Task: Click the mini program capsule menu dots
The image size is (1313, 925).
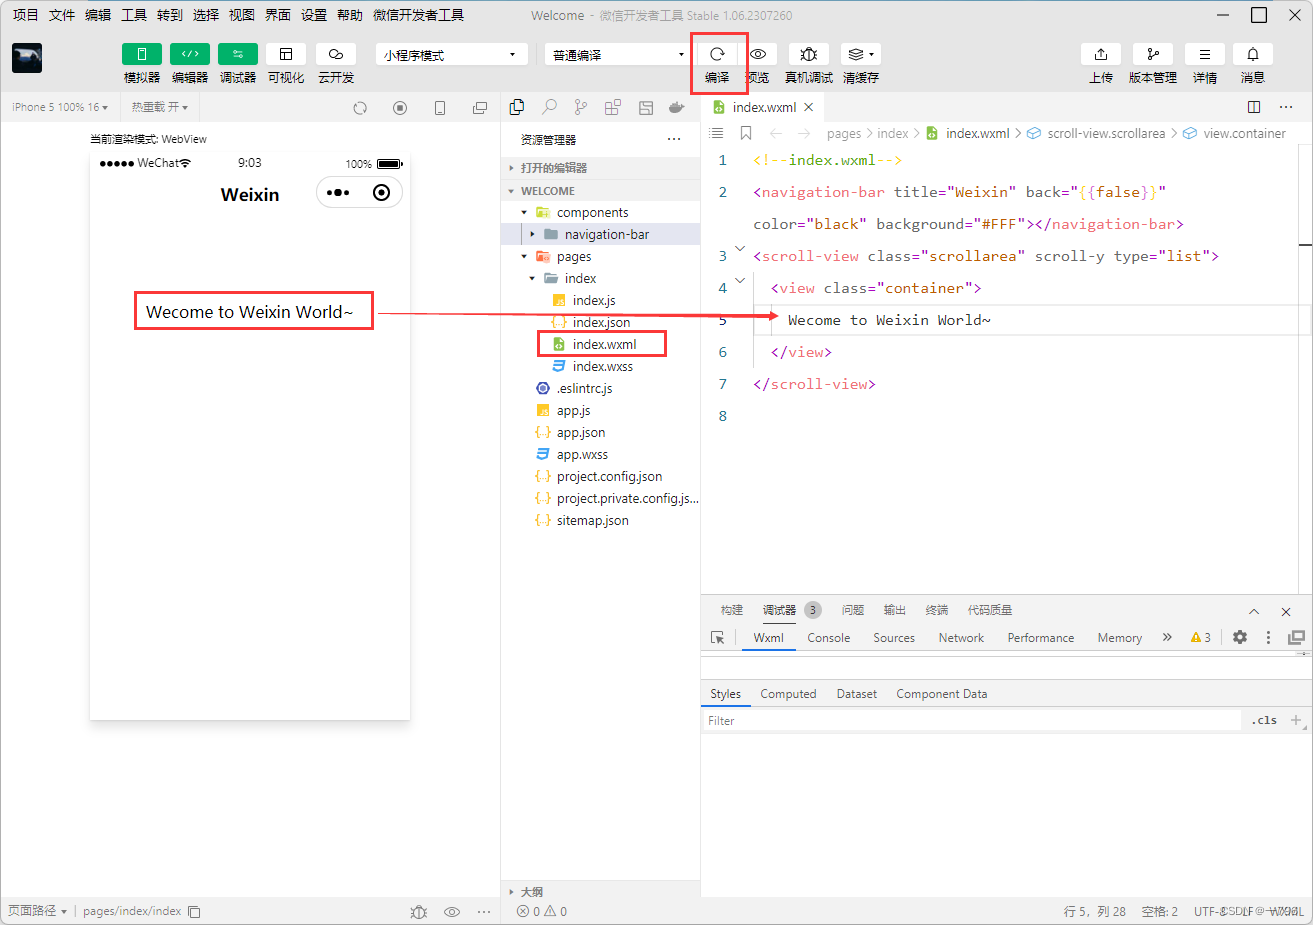Action: click(x=338, y=193)
